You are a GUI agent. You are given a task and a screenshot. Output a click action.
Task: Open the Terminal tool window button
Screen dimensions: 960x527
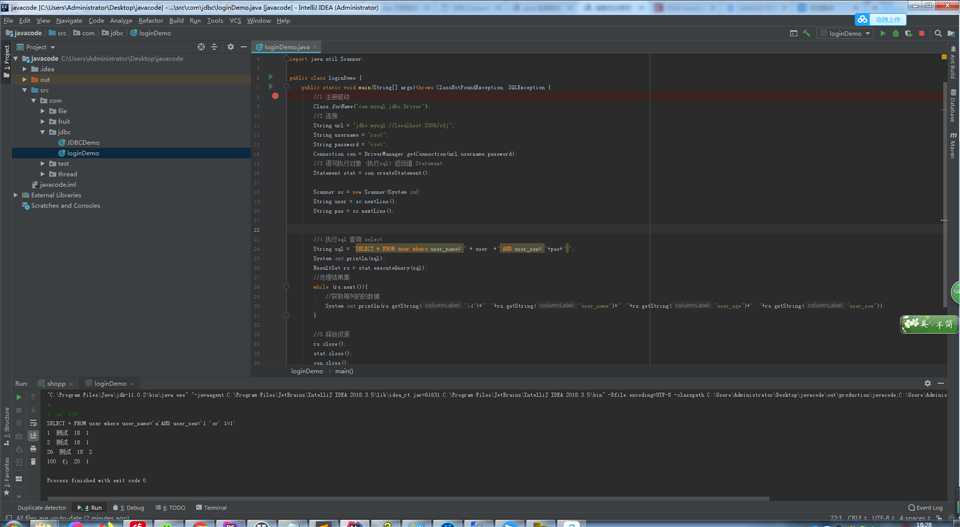click(211, 507)
